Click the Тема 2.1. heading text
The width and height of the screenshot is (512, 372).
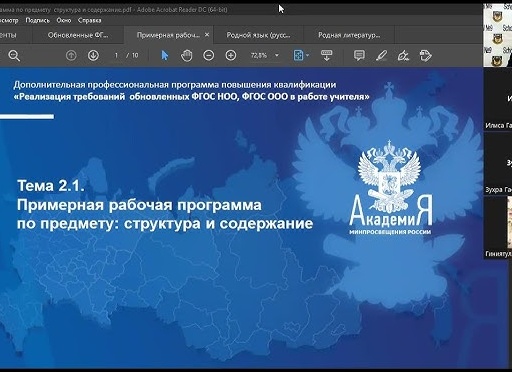click(51, 186)
